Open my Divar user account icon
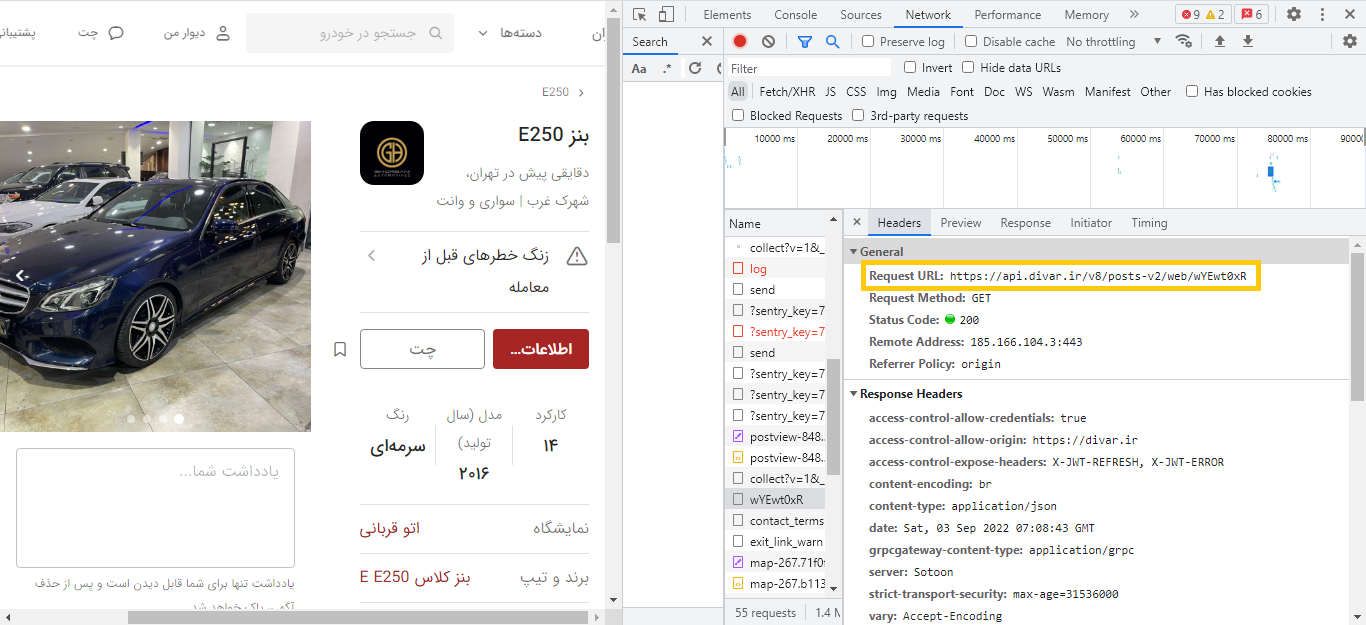Viewport: 1366px width, 625px height. tap(222, 33)
